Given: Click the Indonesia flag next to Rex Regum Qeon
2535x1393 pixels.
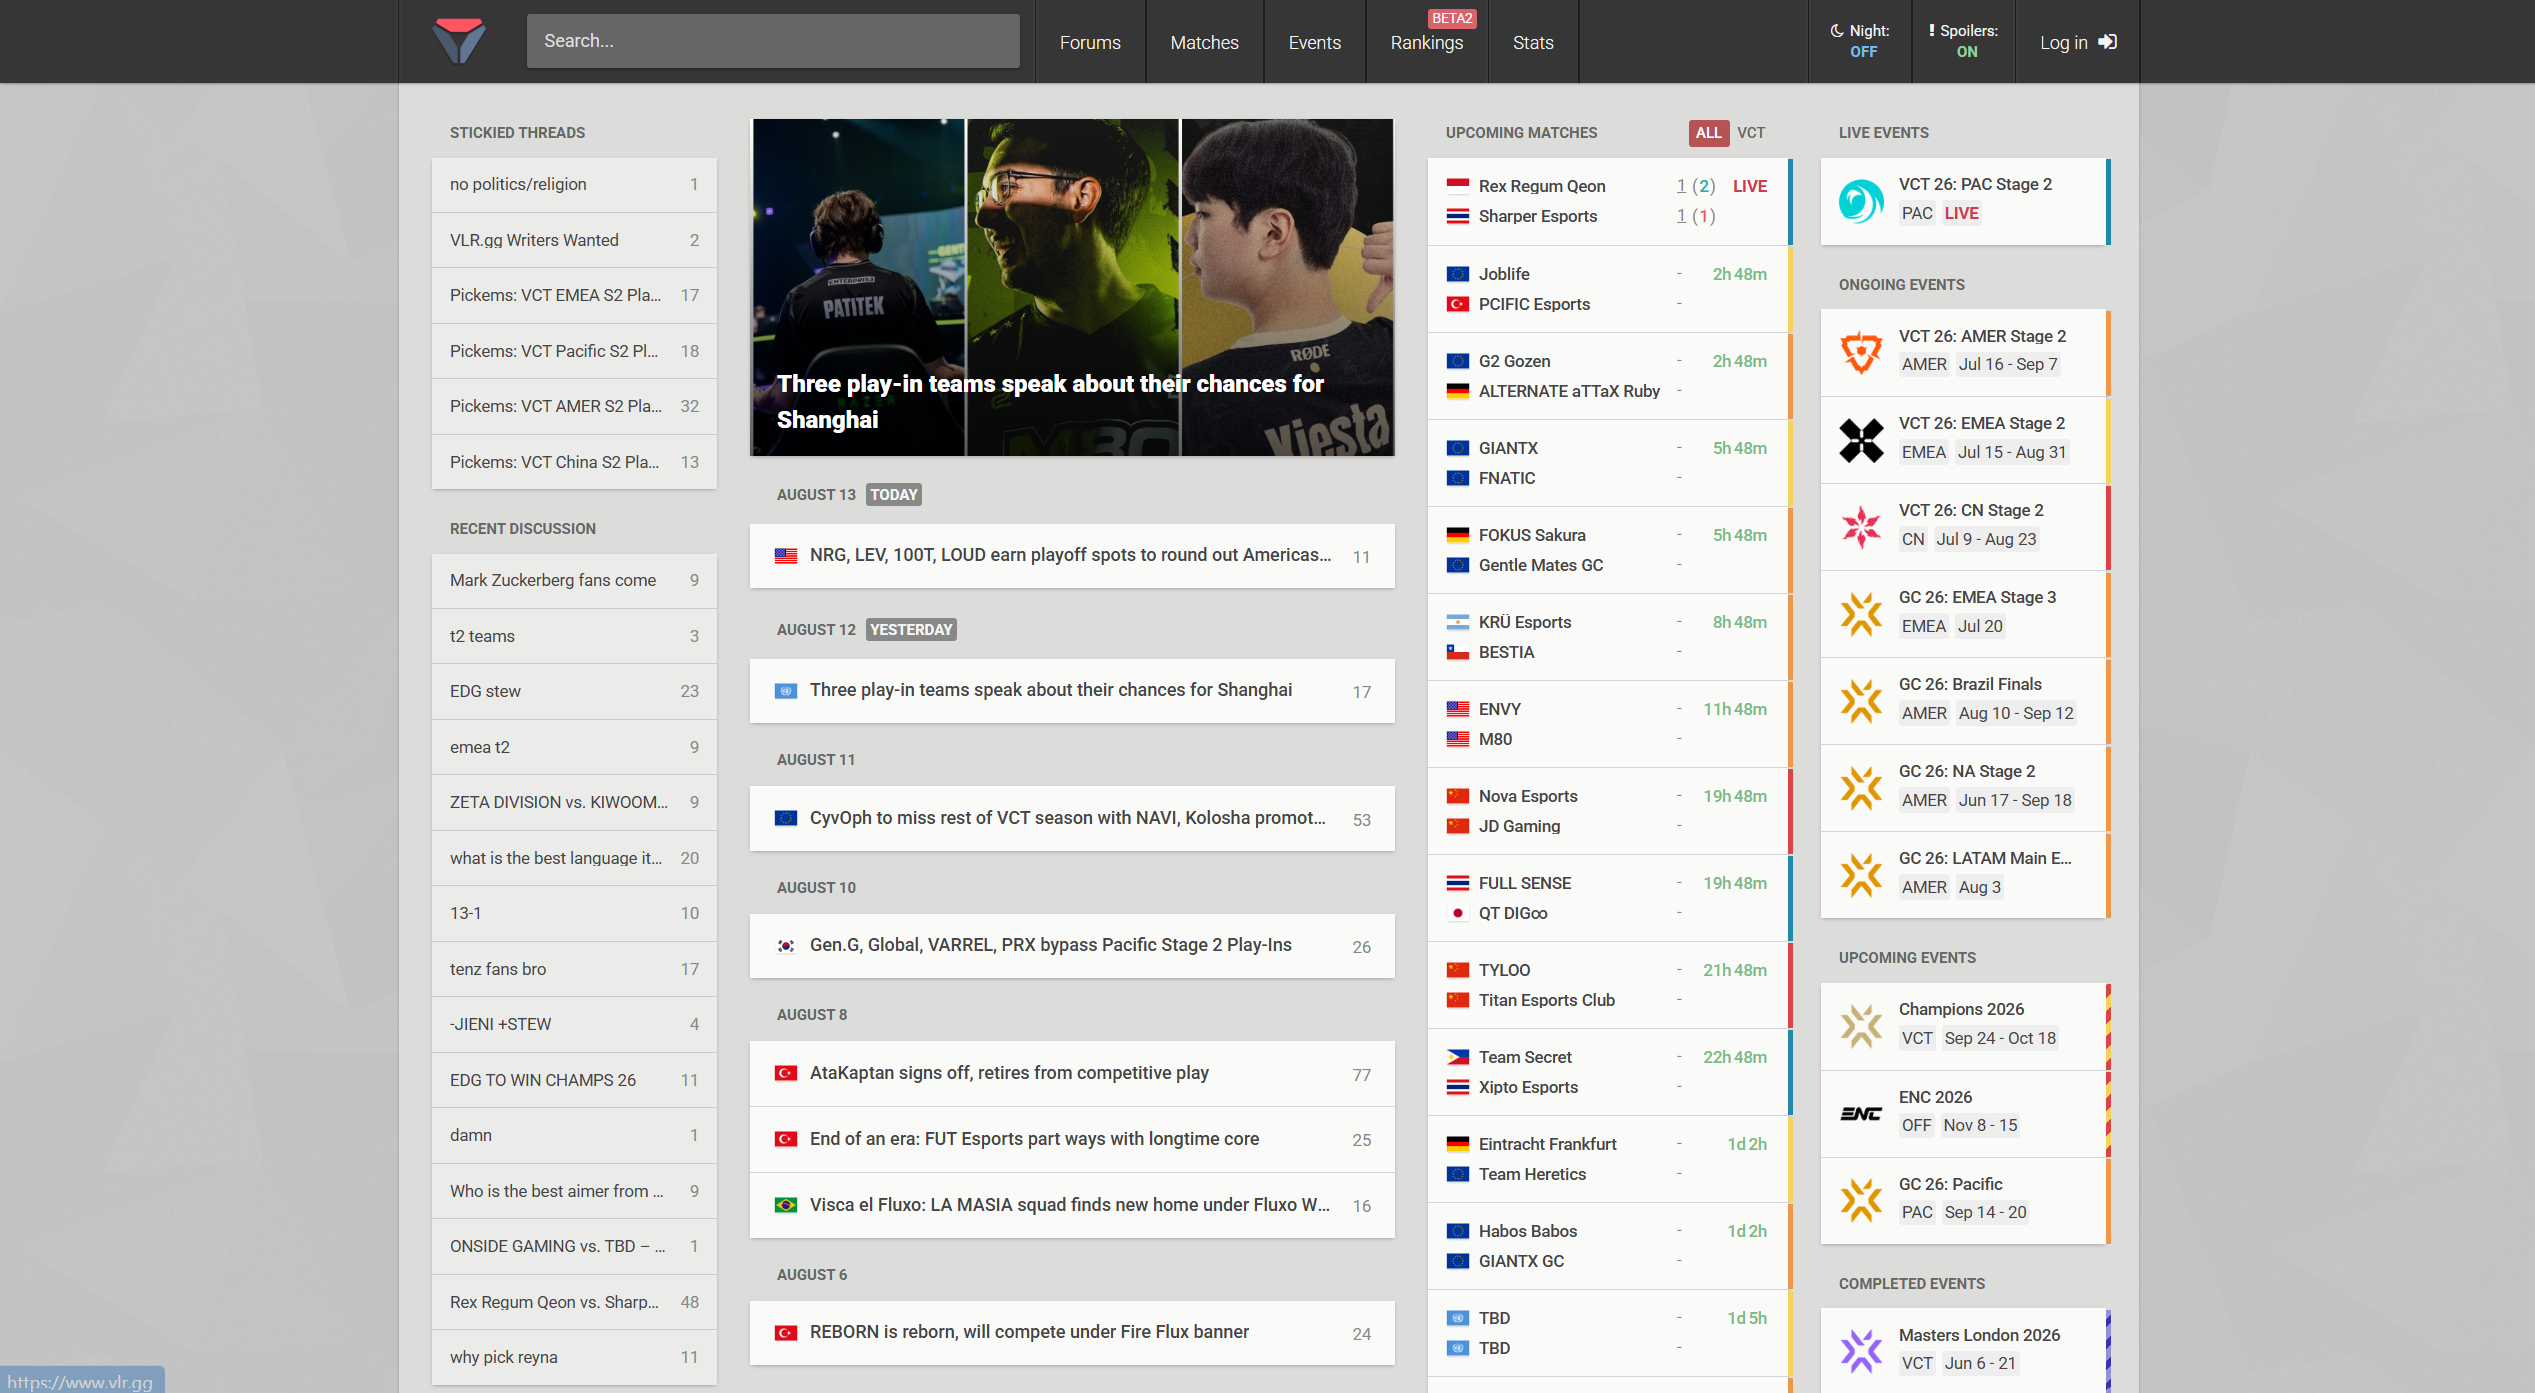Looking at the screenshot, I should [x=1458, y=186].
